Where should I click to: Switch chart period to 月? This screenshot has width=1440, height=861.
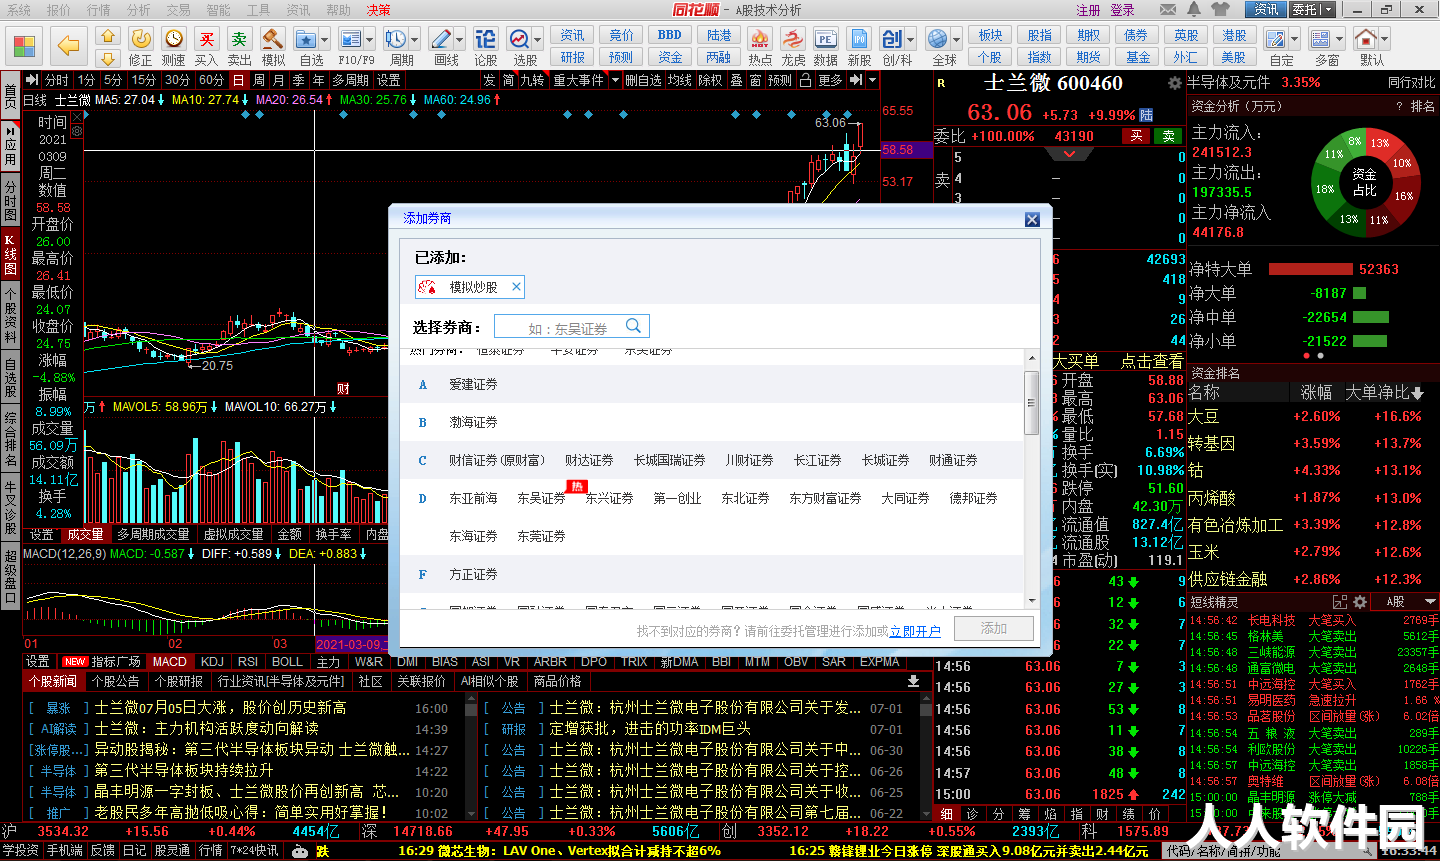coord(279,80)
